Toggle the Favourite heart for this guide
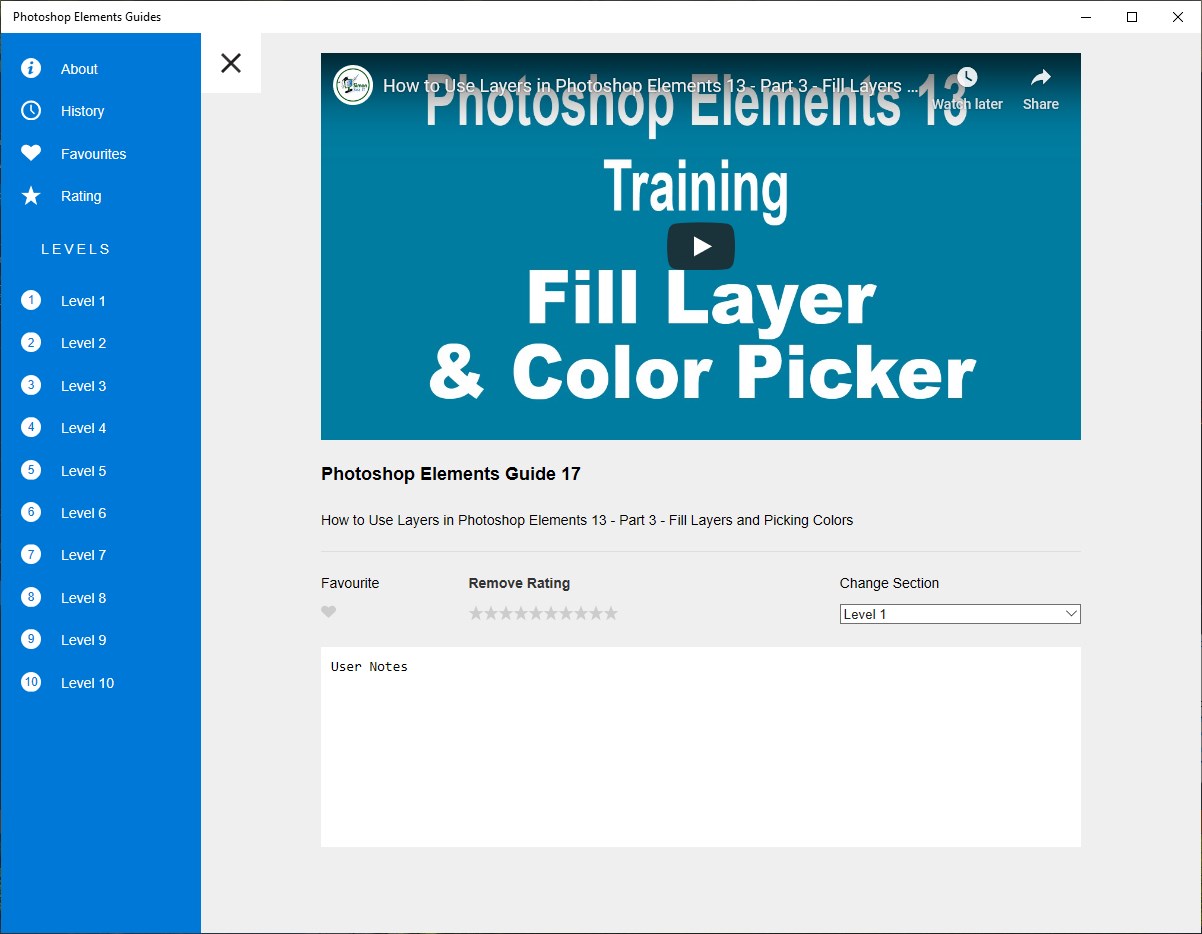The height and width of the screenshot is (934, 1202). (329, 612)
